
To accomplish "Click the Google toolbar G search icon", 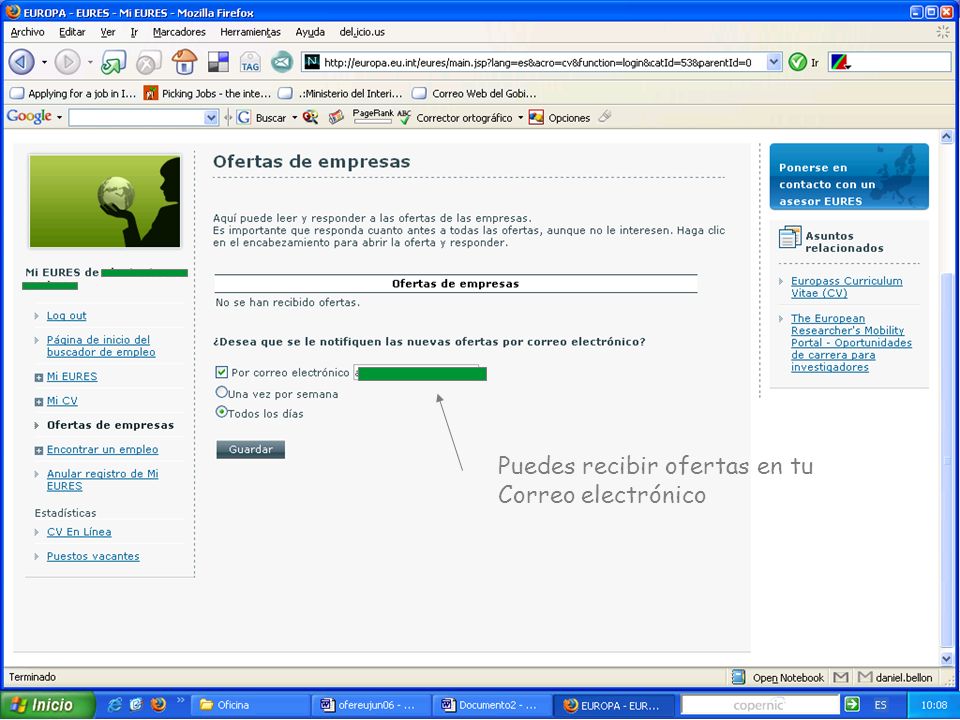I will 244,117.
